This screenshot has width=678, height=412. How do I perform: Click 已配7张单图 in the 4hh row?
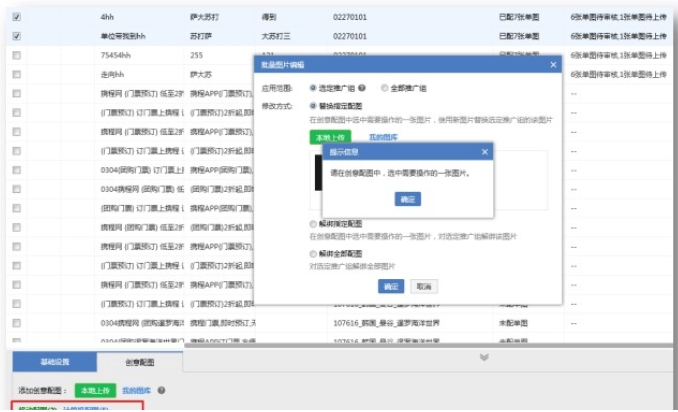coord(519,17)
